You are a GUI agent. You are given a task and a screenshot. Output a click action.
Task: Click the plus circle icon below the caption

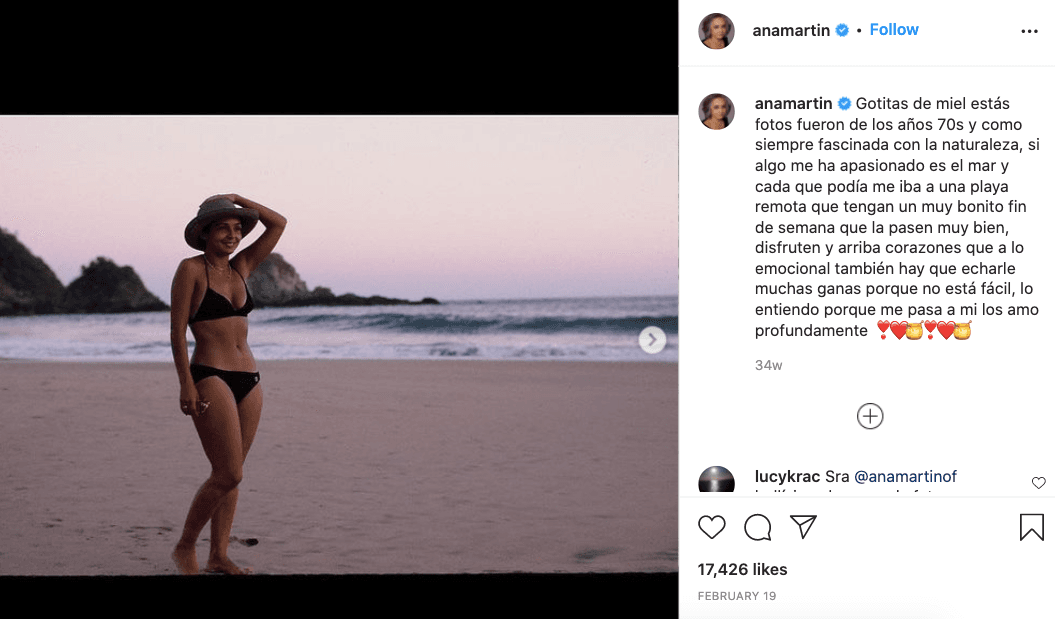(870, 415)
